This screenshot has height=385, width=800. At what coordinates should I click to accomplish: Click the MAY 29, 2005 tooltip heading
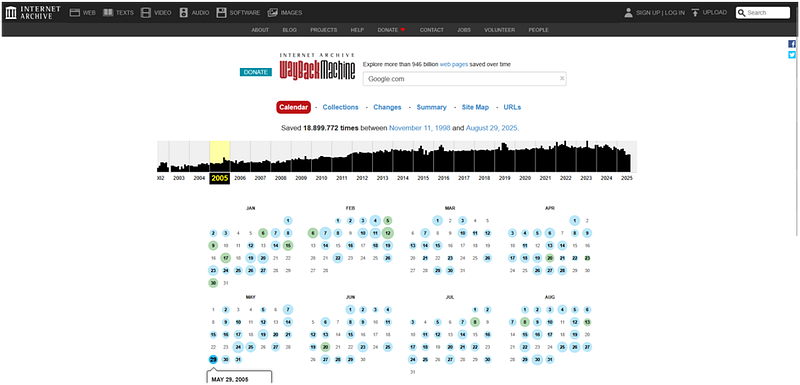click(x=229, y=379)
